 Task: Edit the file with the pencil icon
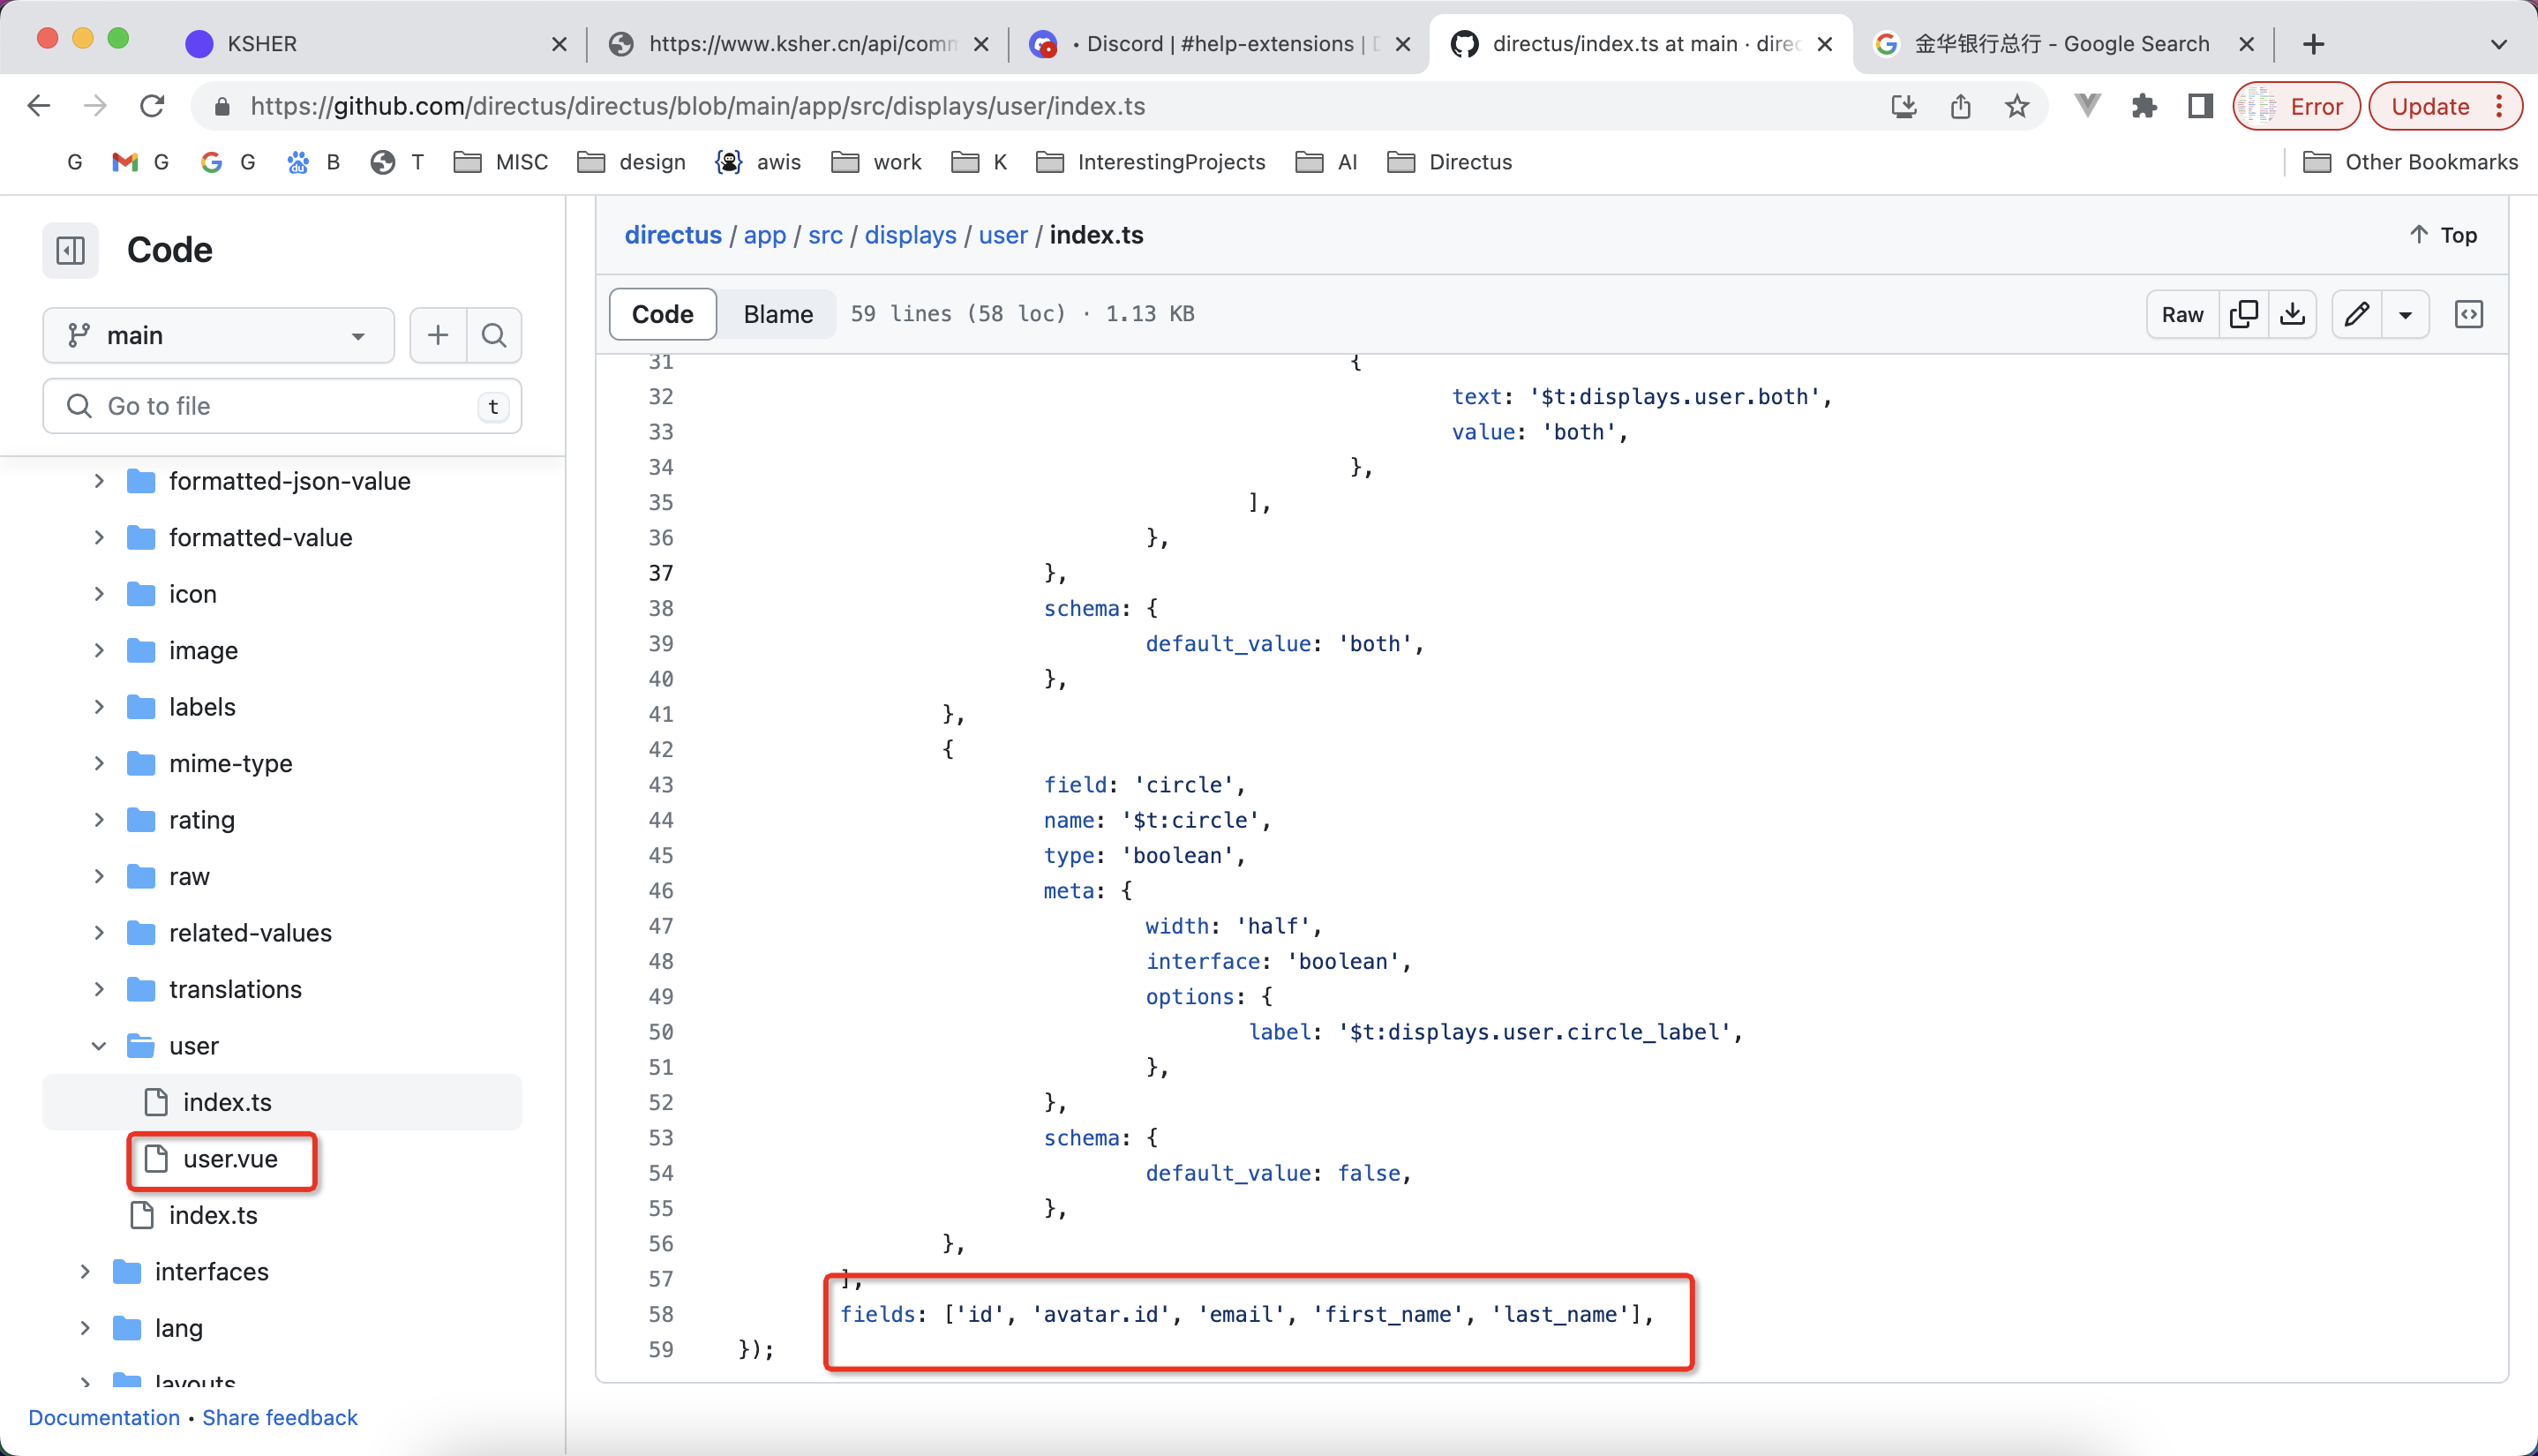(2357, 313)
